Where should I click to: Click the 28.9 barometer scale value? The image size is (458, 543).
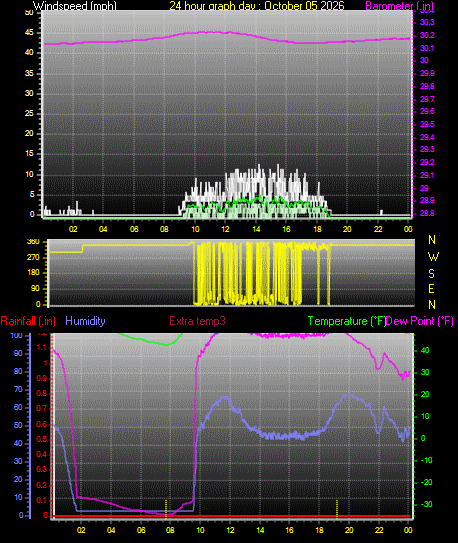[x=427, y=201]
